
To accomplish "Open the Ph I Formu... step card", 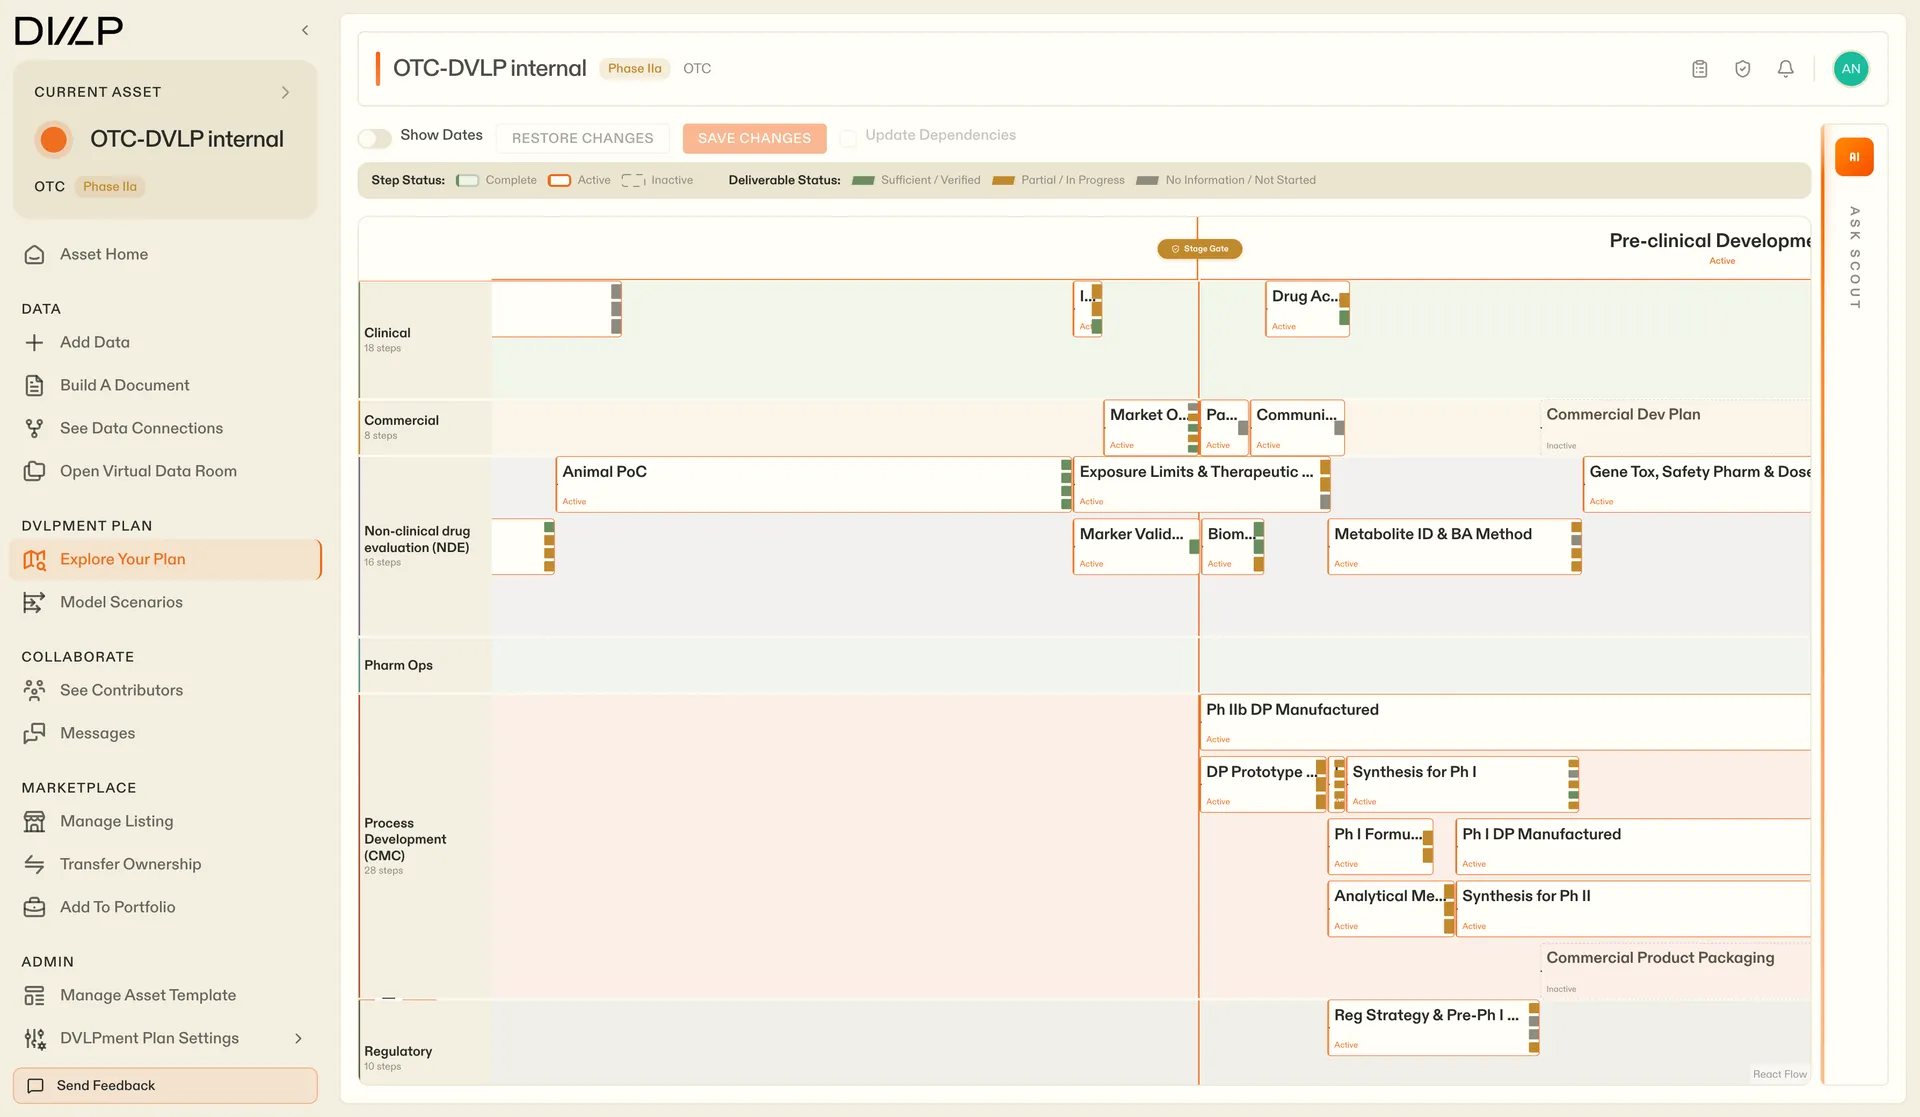I will 1381,847.
